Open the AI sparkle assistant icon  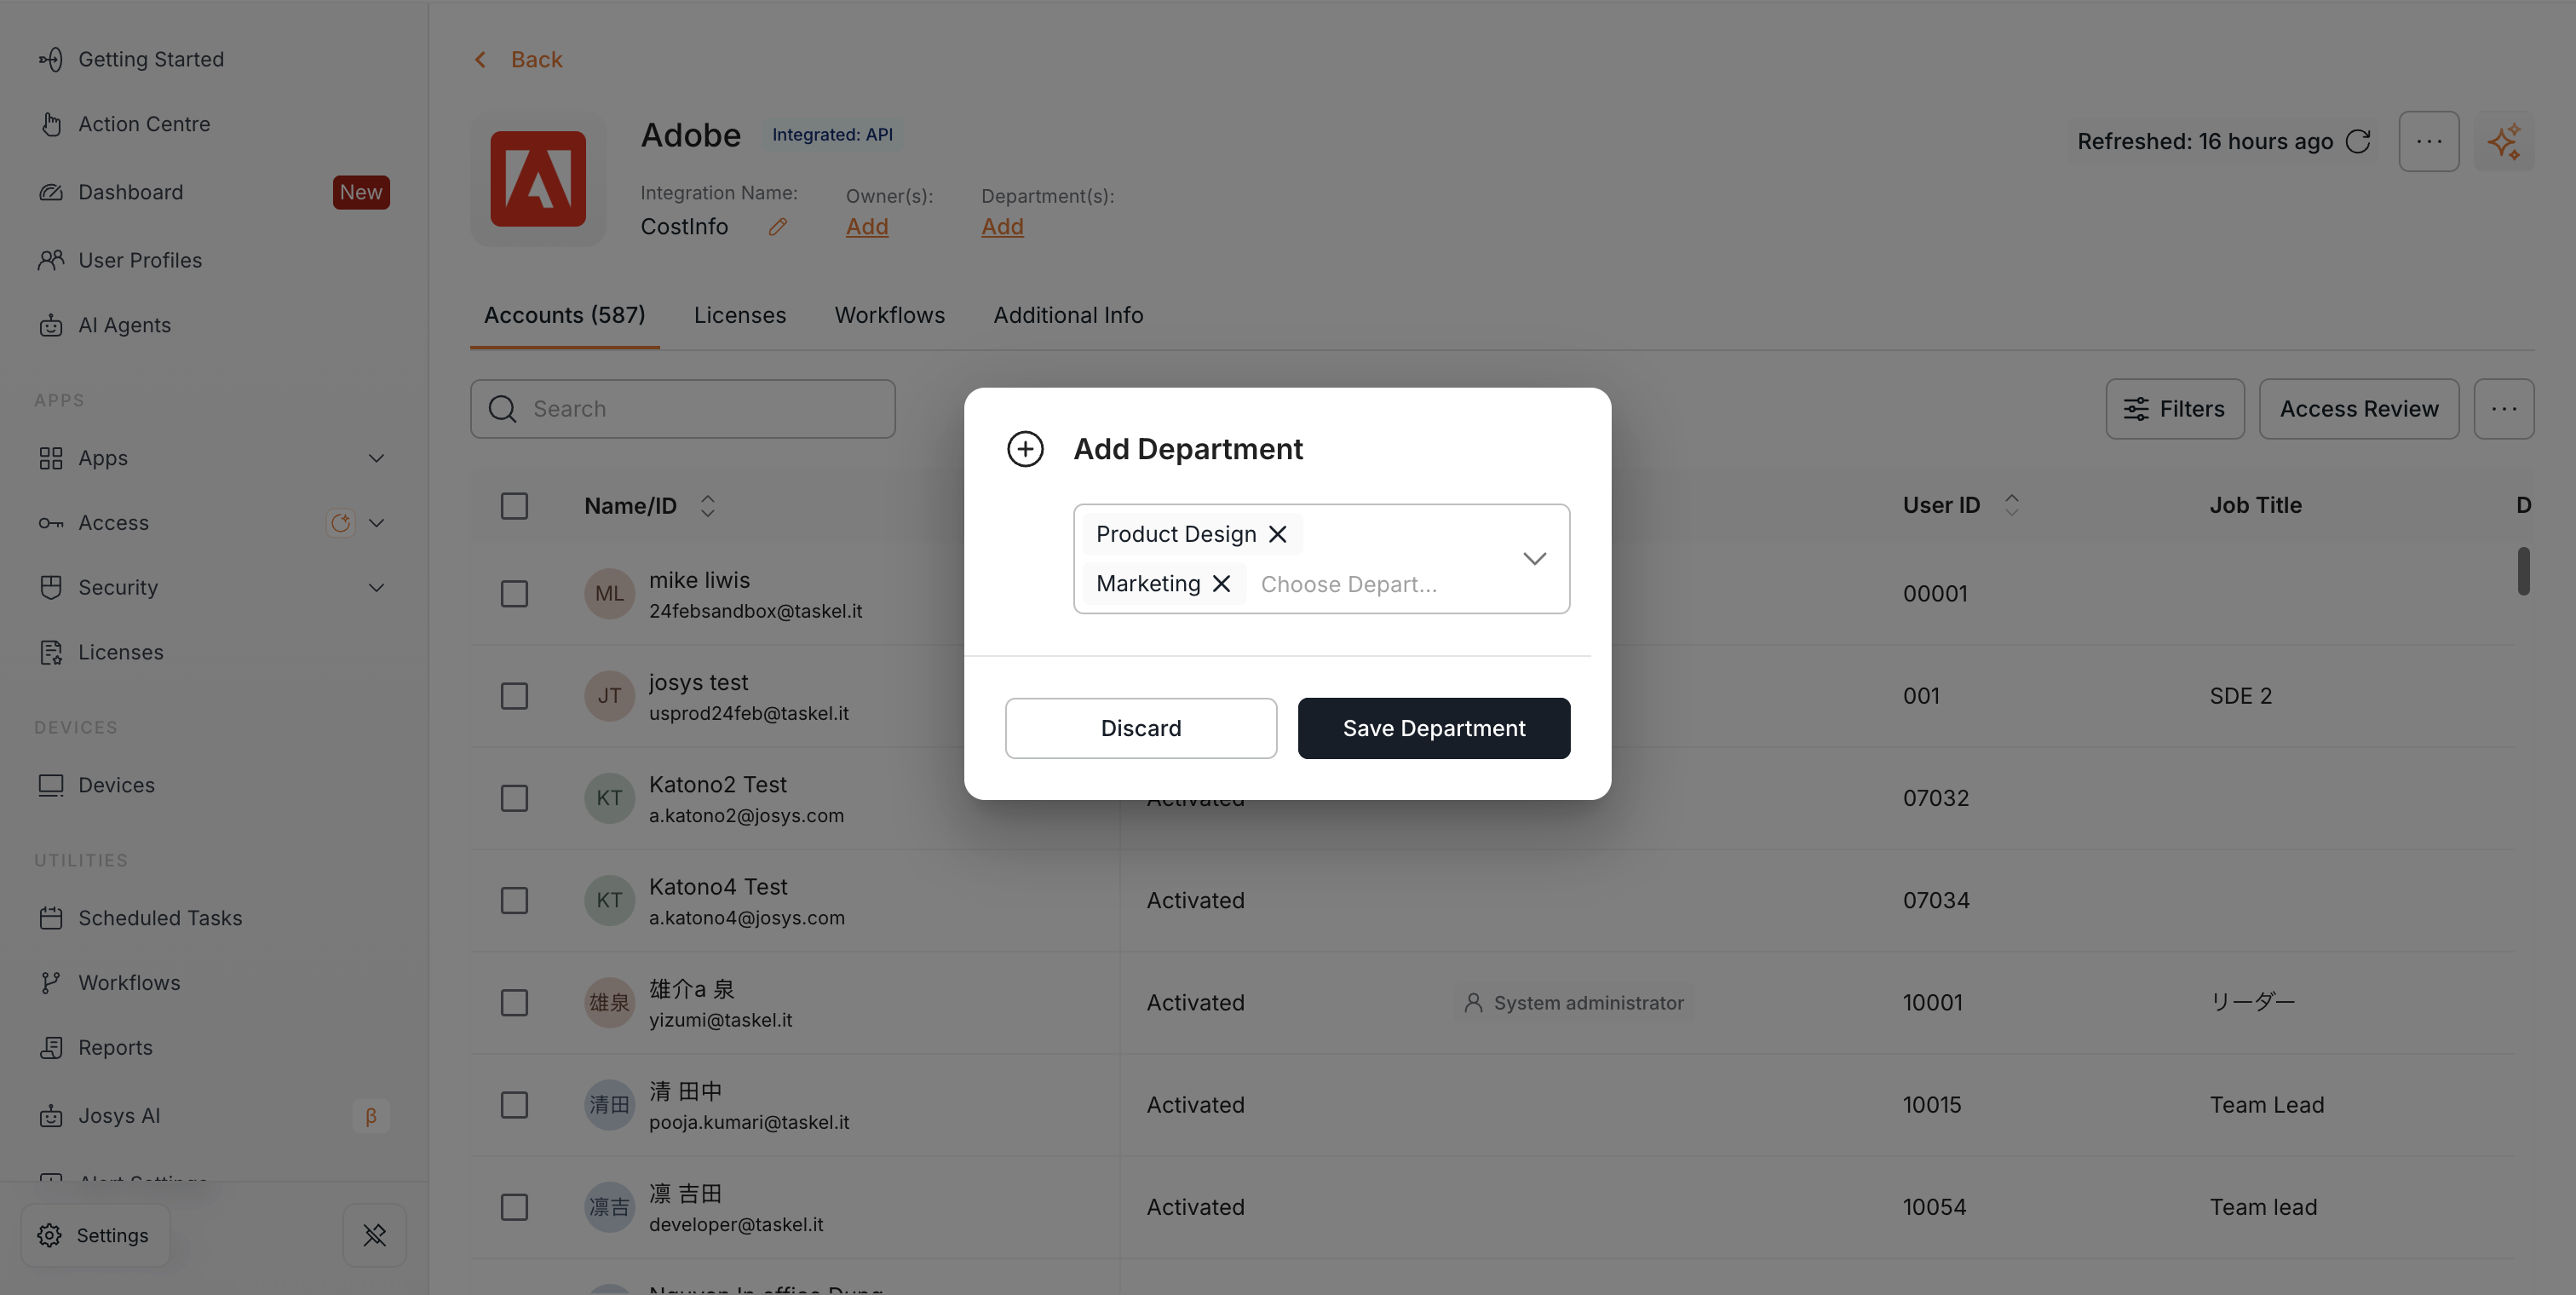[2504, 141]
